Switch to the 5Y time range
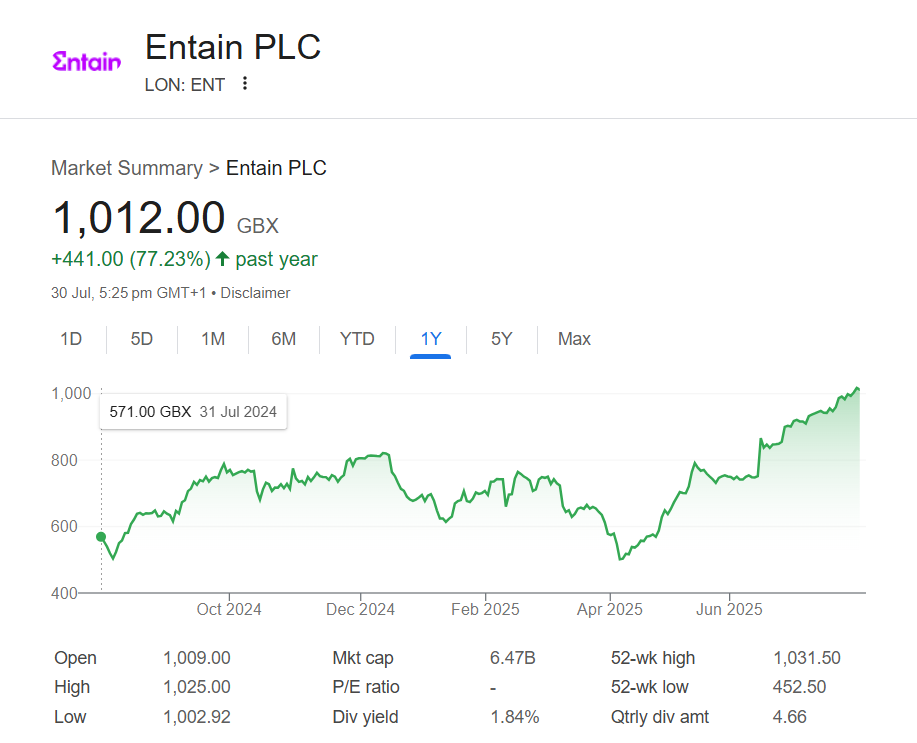 pyautogui.click(x=501, y=339)
